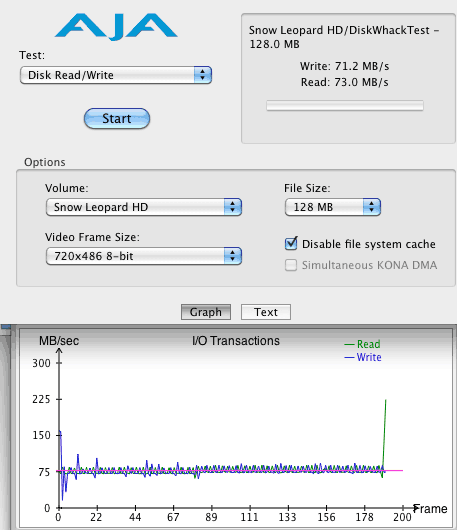Click the Snow Leopard HD/DiskWhackTest path text
This screenshot has width=457, height=530.
click(344, 37)
